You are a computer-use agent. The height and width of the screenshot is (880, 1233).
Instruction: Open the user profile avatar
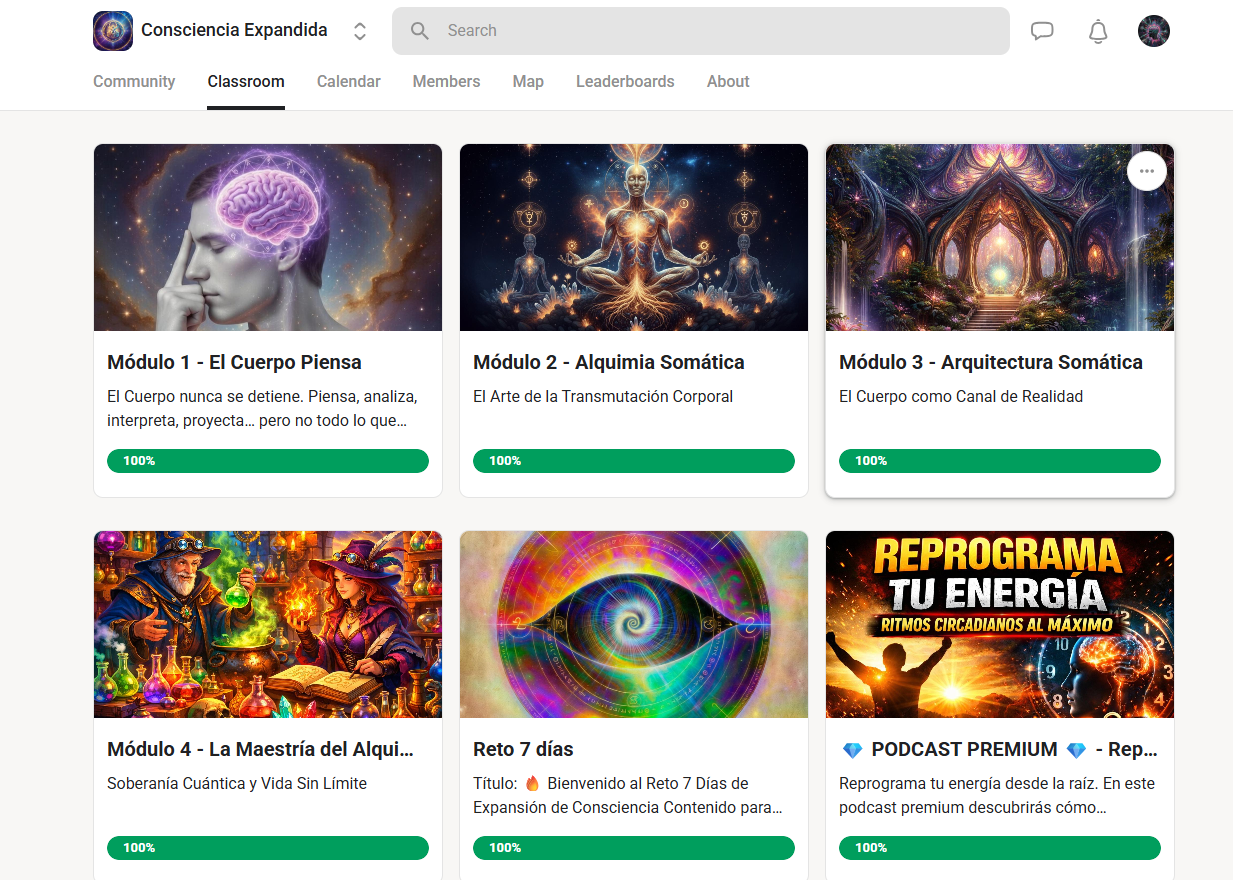point(1154,31)
